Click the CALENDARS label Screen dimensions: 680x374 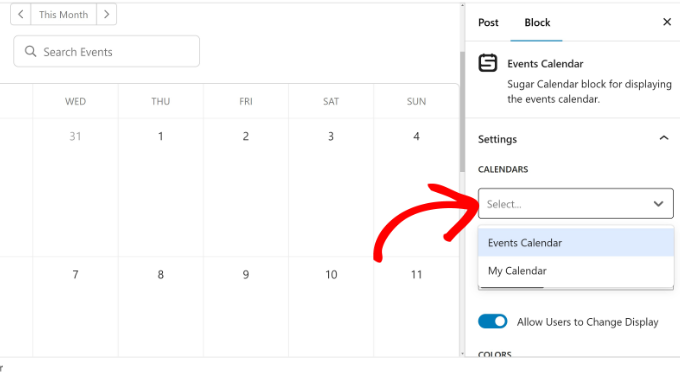(503, 169)
